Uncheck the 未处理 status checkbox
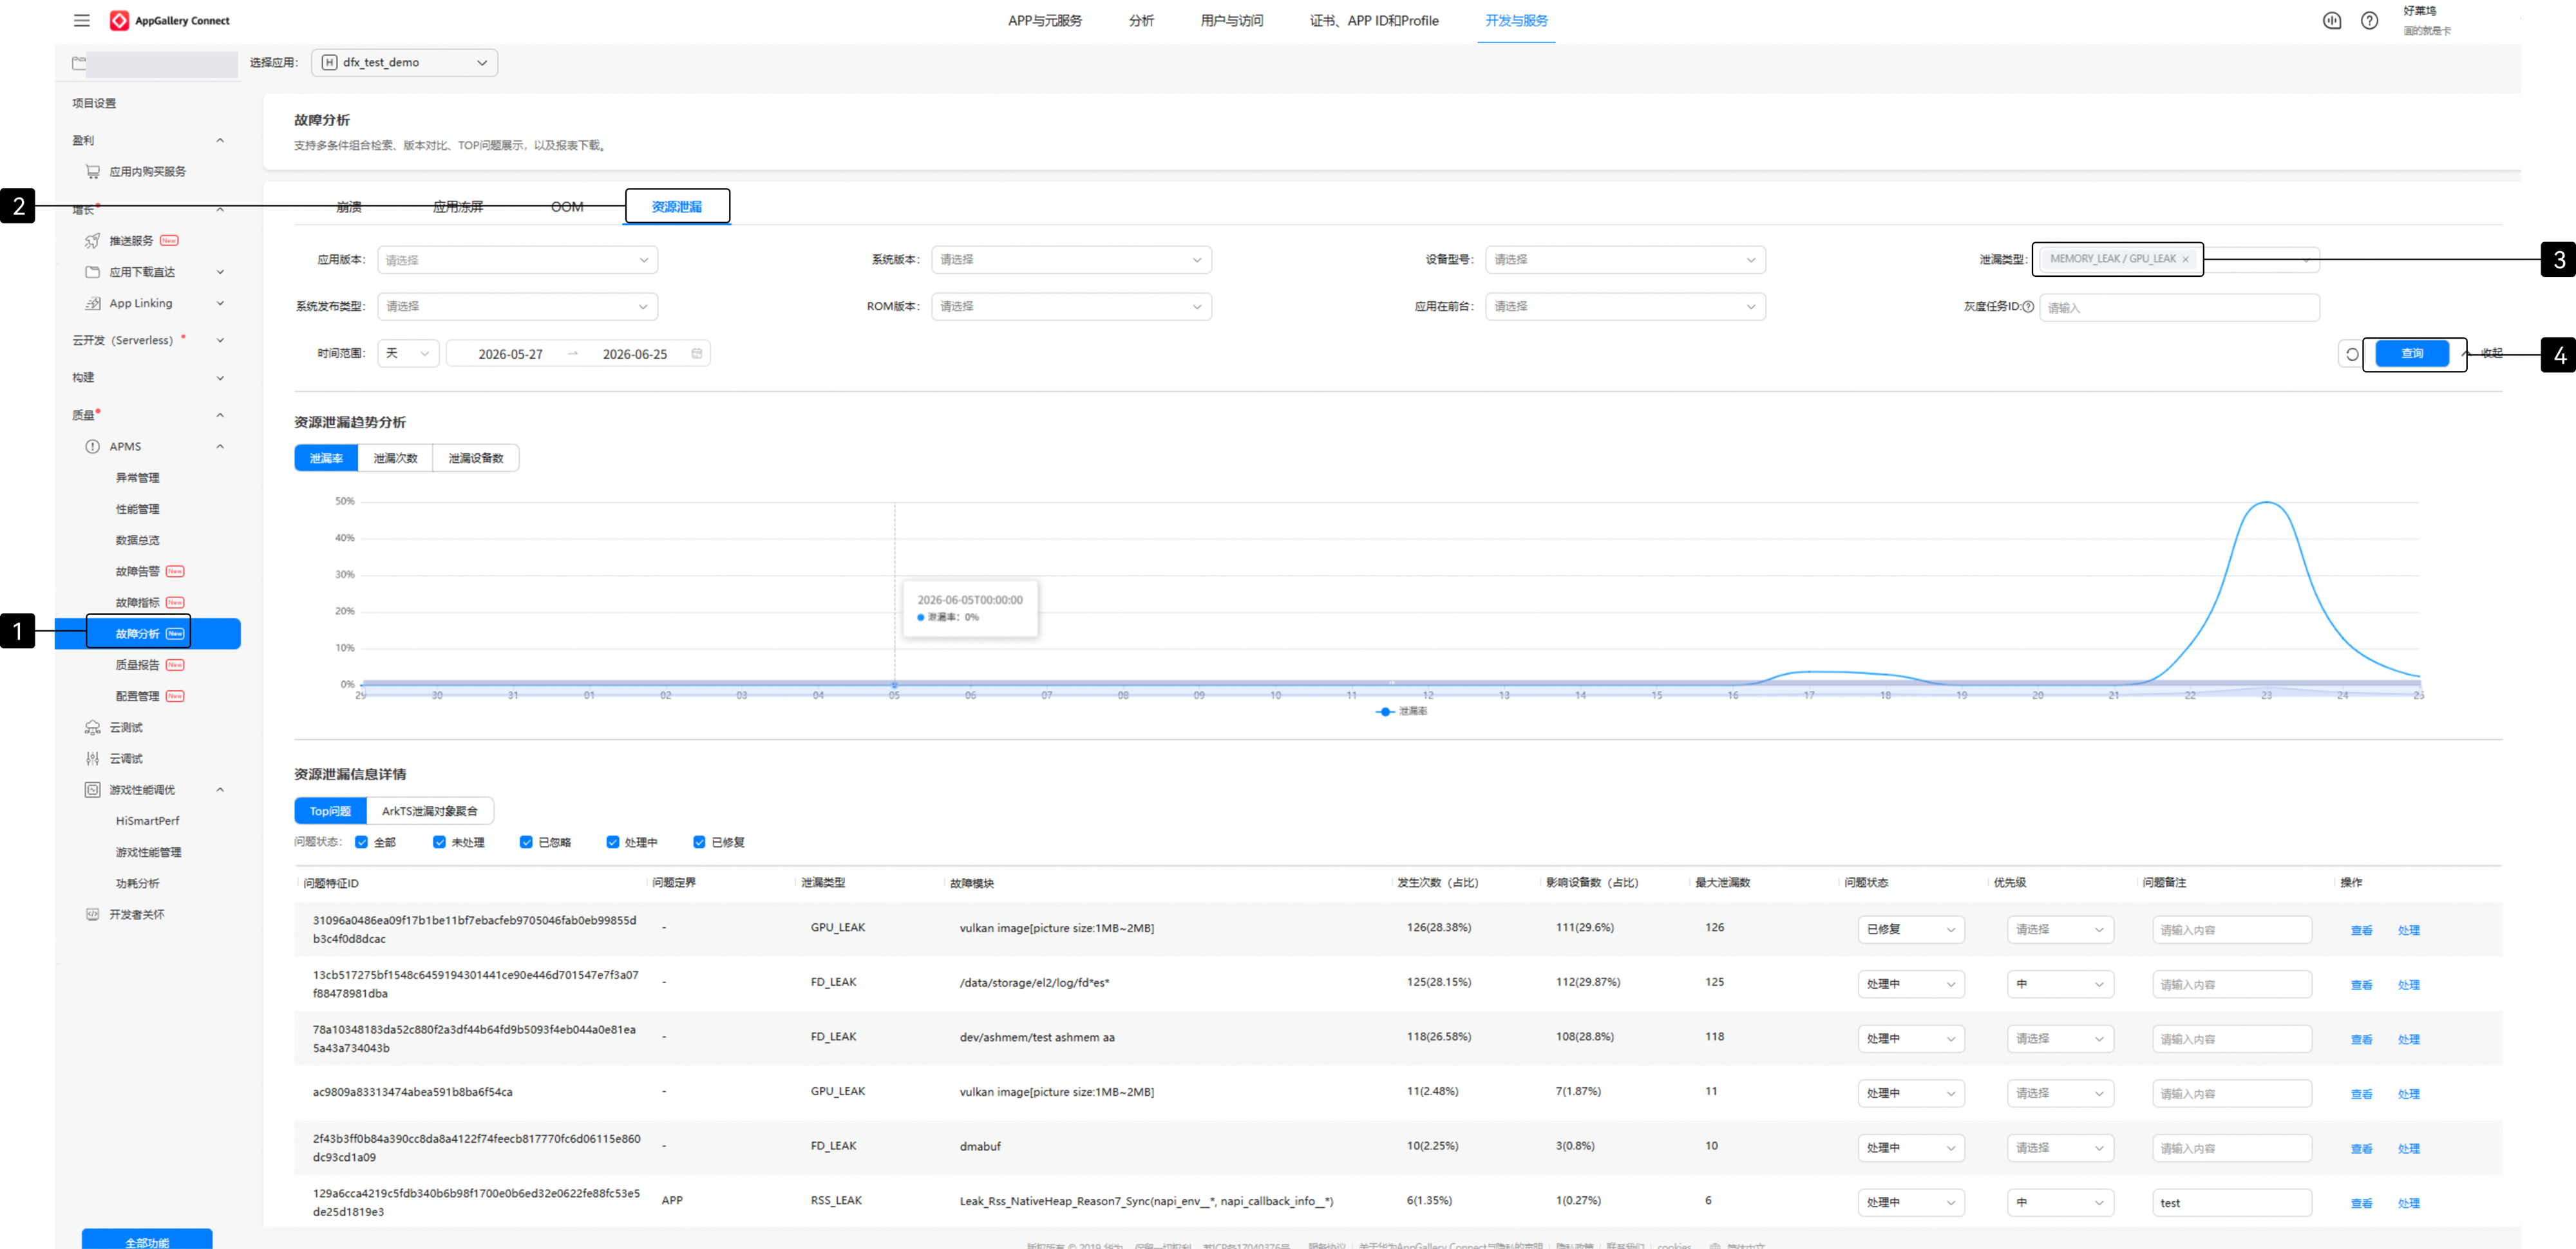The width and height of the screenshot is (2576, 1249). [439, 842]
